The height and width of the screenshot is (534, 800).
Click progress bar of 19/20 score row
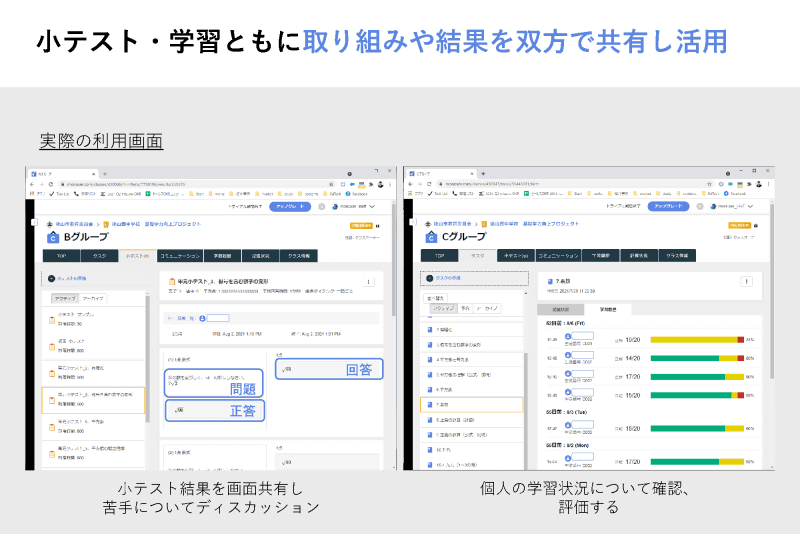coord(697,340)
